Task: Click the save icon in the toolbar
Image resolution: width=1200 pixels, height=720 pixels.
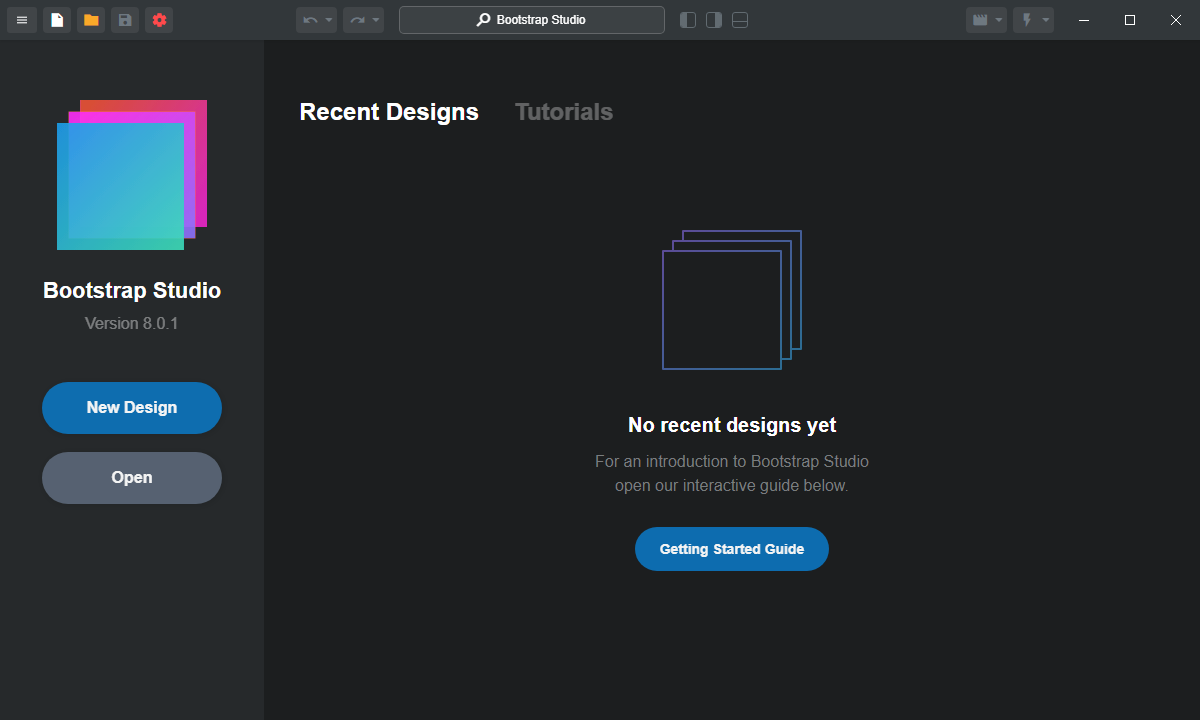Action: coord(124,19)
